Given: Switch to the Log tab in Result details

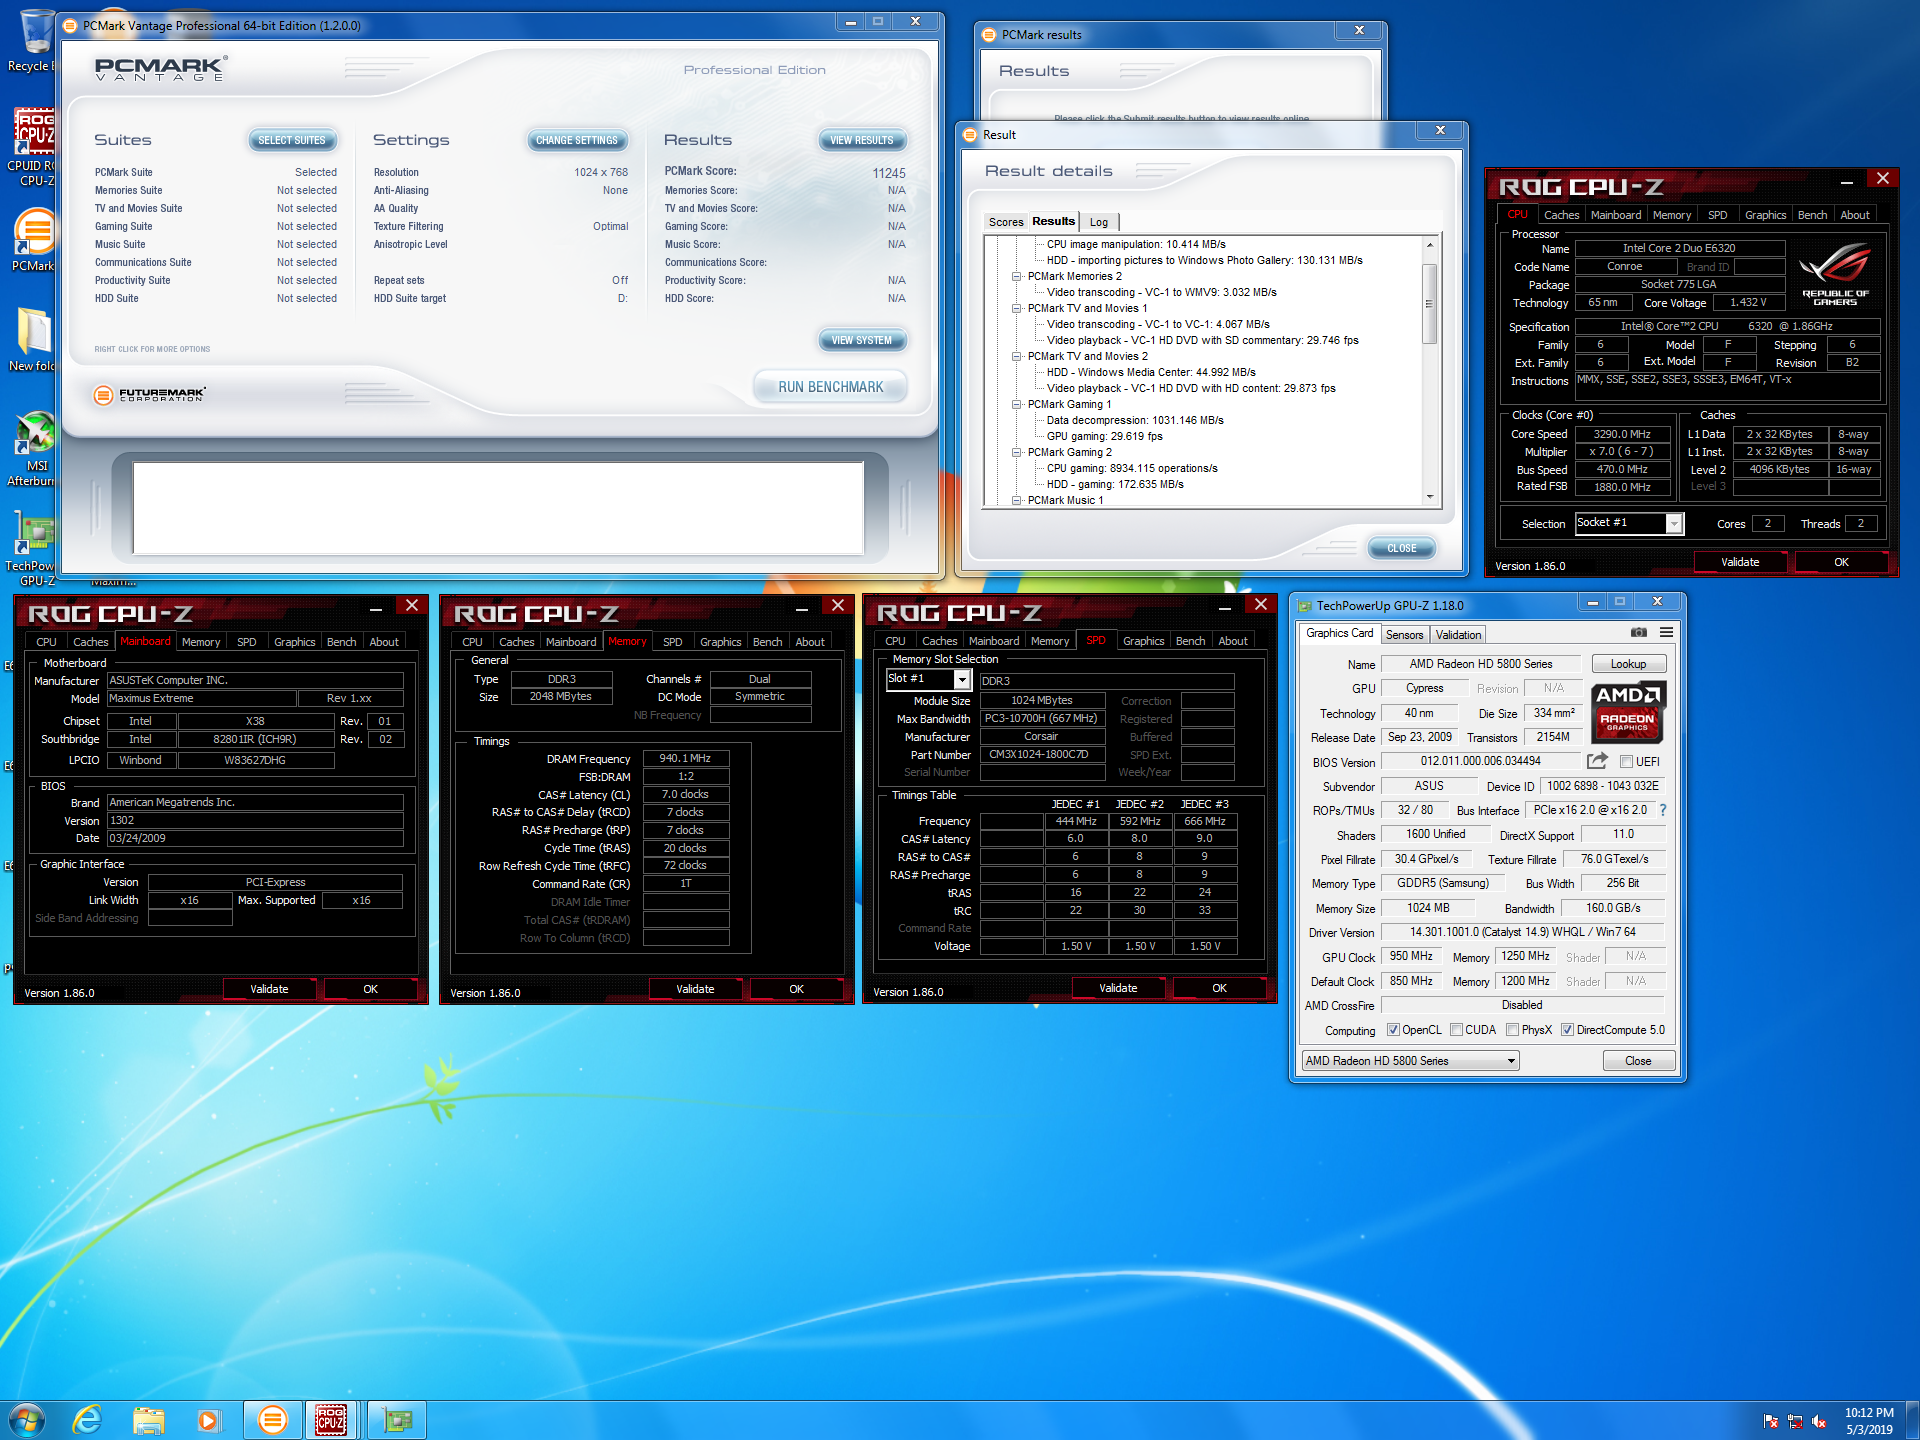Looking at the screenshot, I should [1099, 222].
